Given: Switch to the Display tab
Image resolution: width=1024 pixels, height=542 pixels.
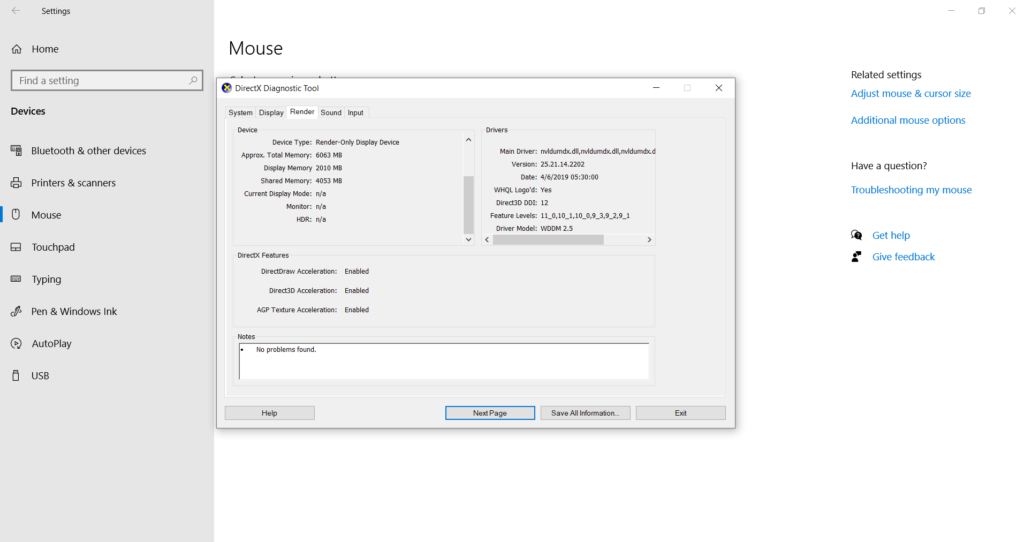Looking at the screenshot, I should [271, 112].
